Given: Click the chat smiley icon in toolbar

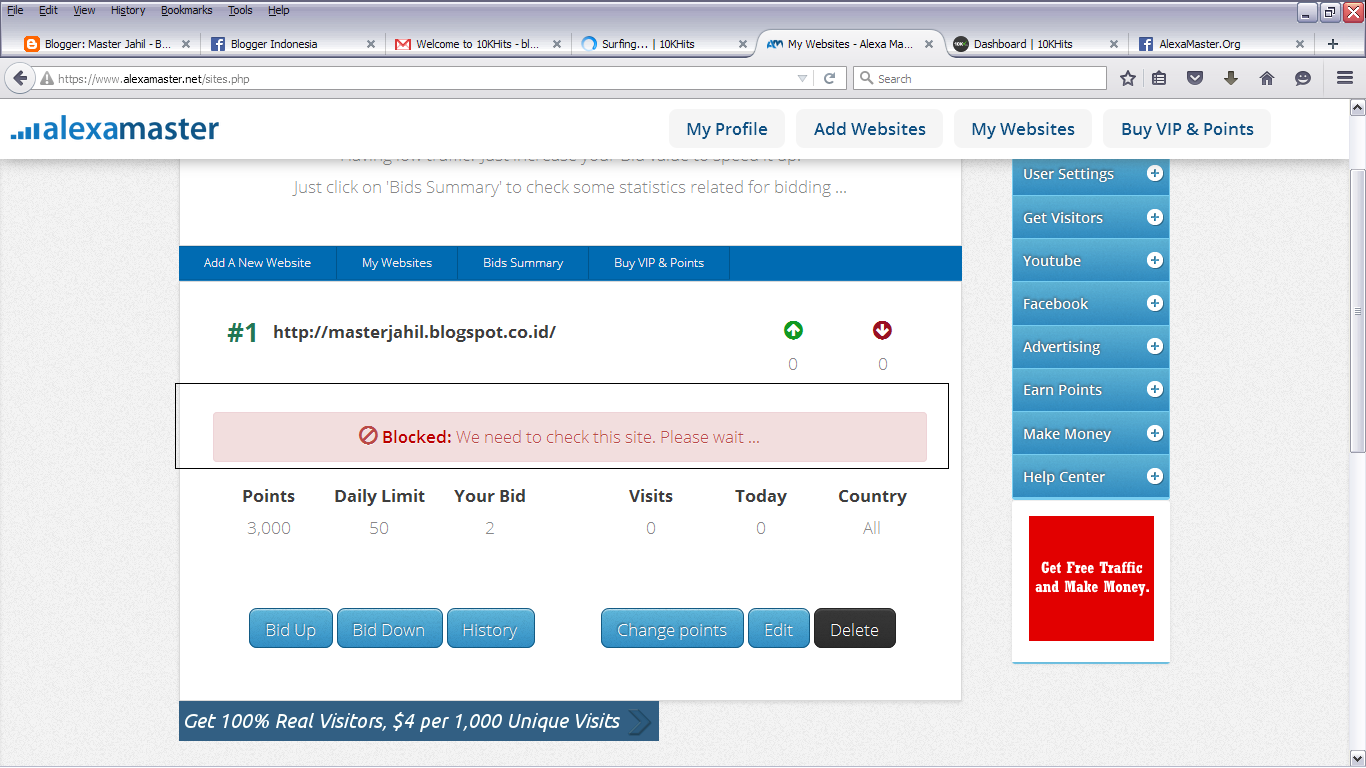Looking at the screenshot, I should (x=1303, y=78).
